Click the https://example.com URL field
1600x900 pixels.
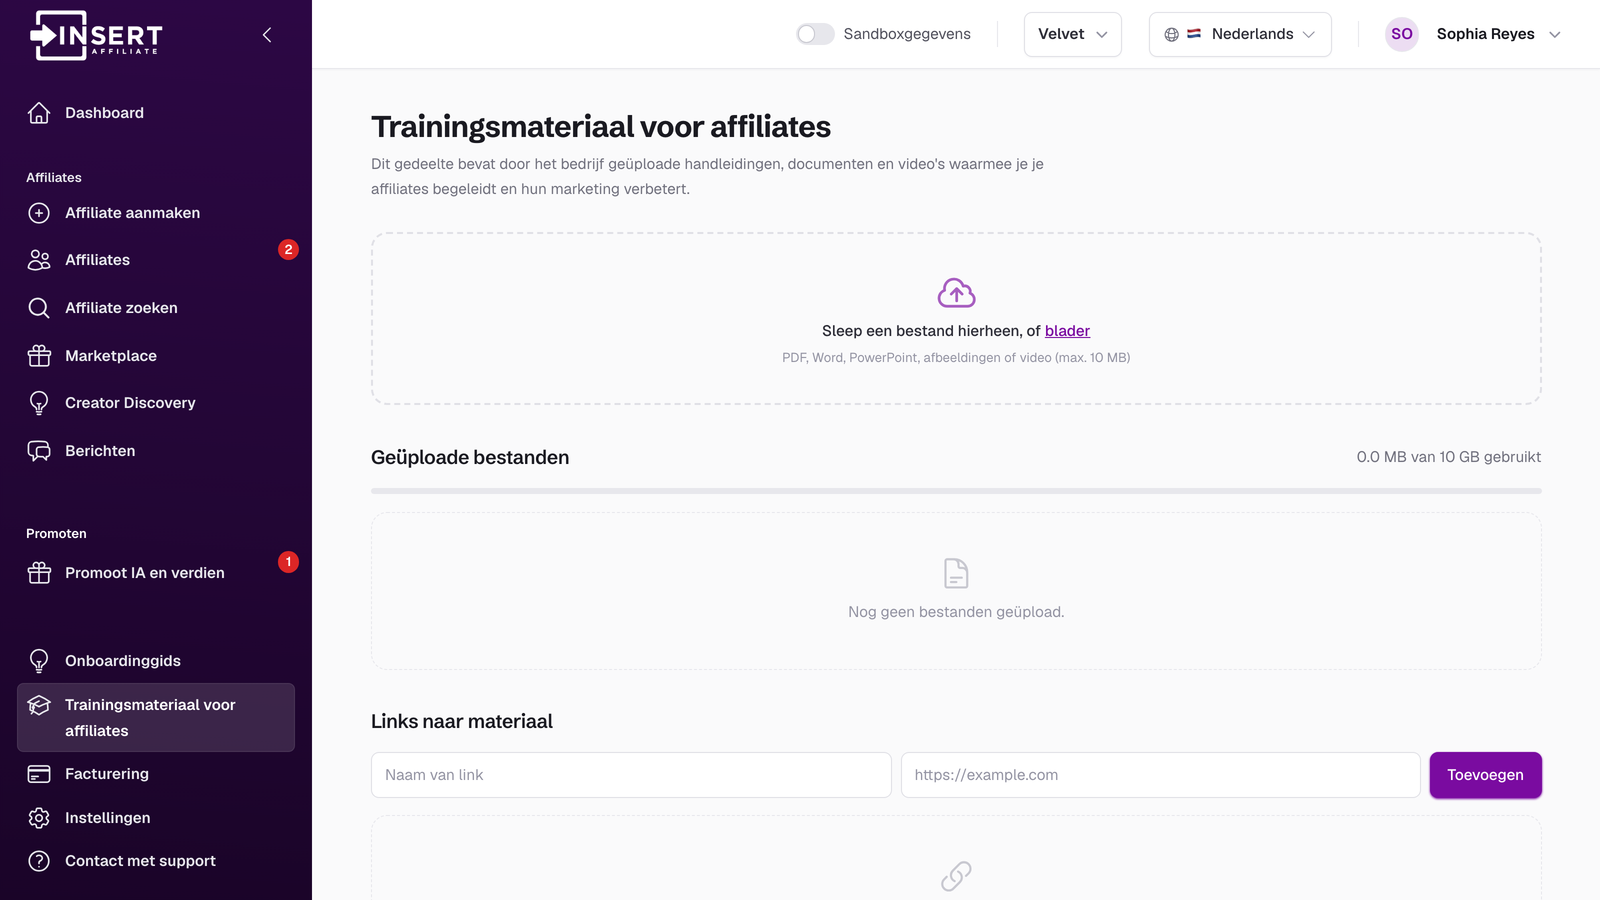tap(1160, 775)
